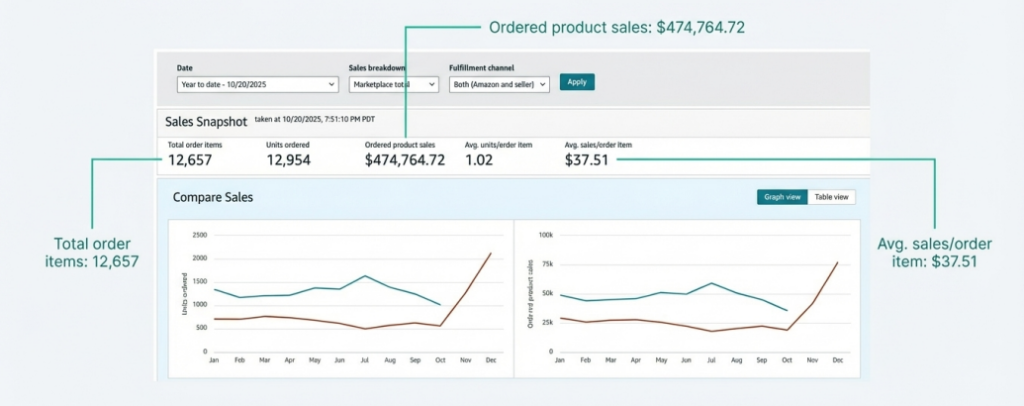Viewport: 1024px width, 406px height.
Task: Click the Compare Sales heading
Action: pos(213,198)
